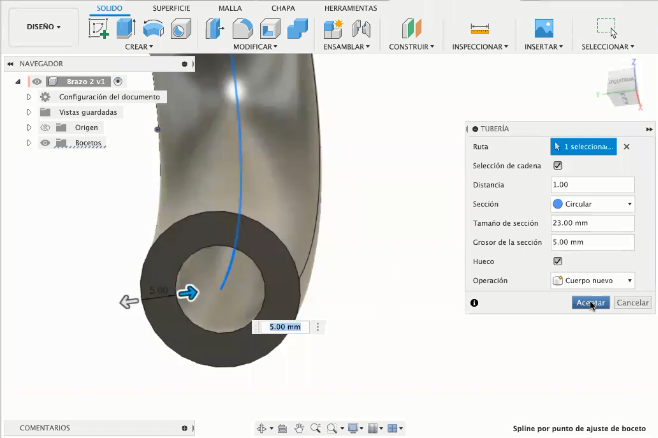Click the Orbit navigation icon

(x=261, y=428)
